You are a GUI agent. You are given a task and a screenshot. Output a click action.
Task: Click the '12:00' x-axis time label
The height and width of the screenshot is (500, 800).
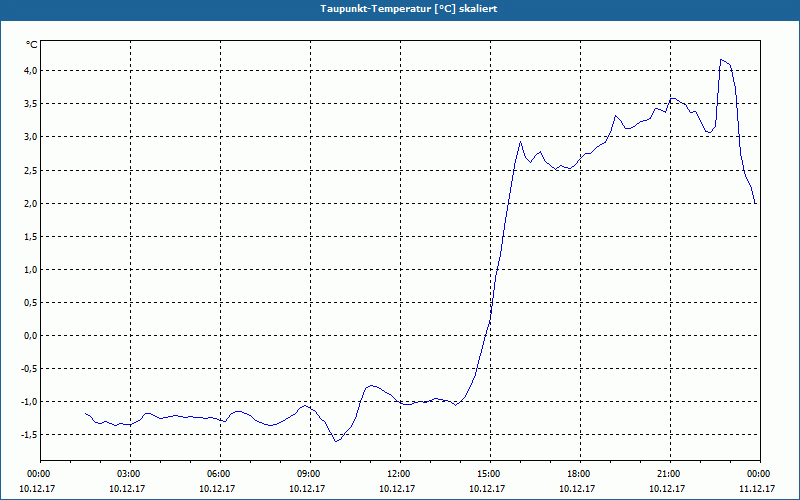pos(398,474)
